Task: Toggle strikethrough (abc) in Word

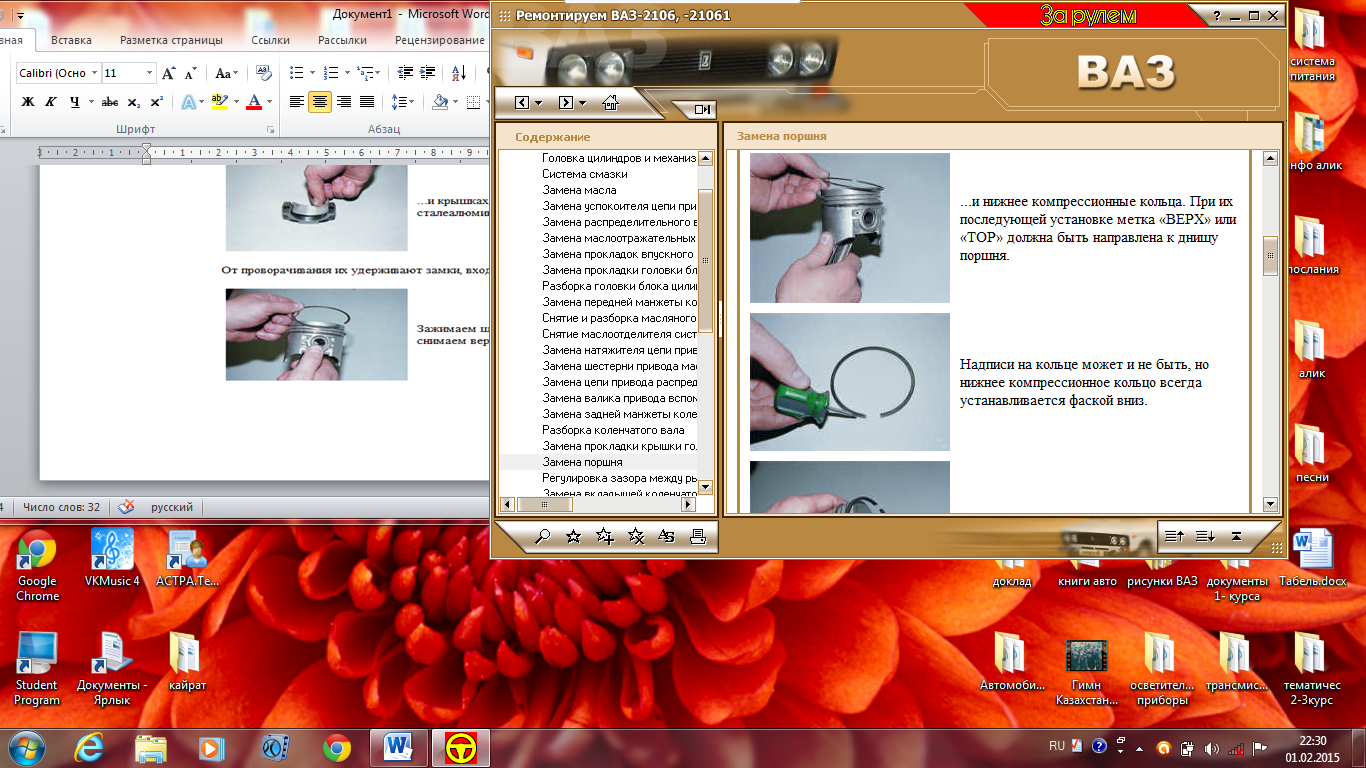Action: [110, 102]
